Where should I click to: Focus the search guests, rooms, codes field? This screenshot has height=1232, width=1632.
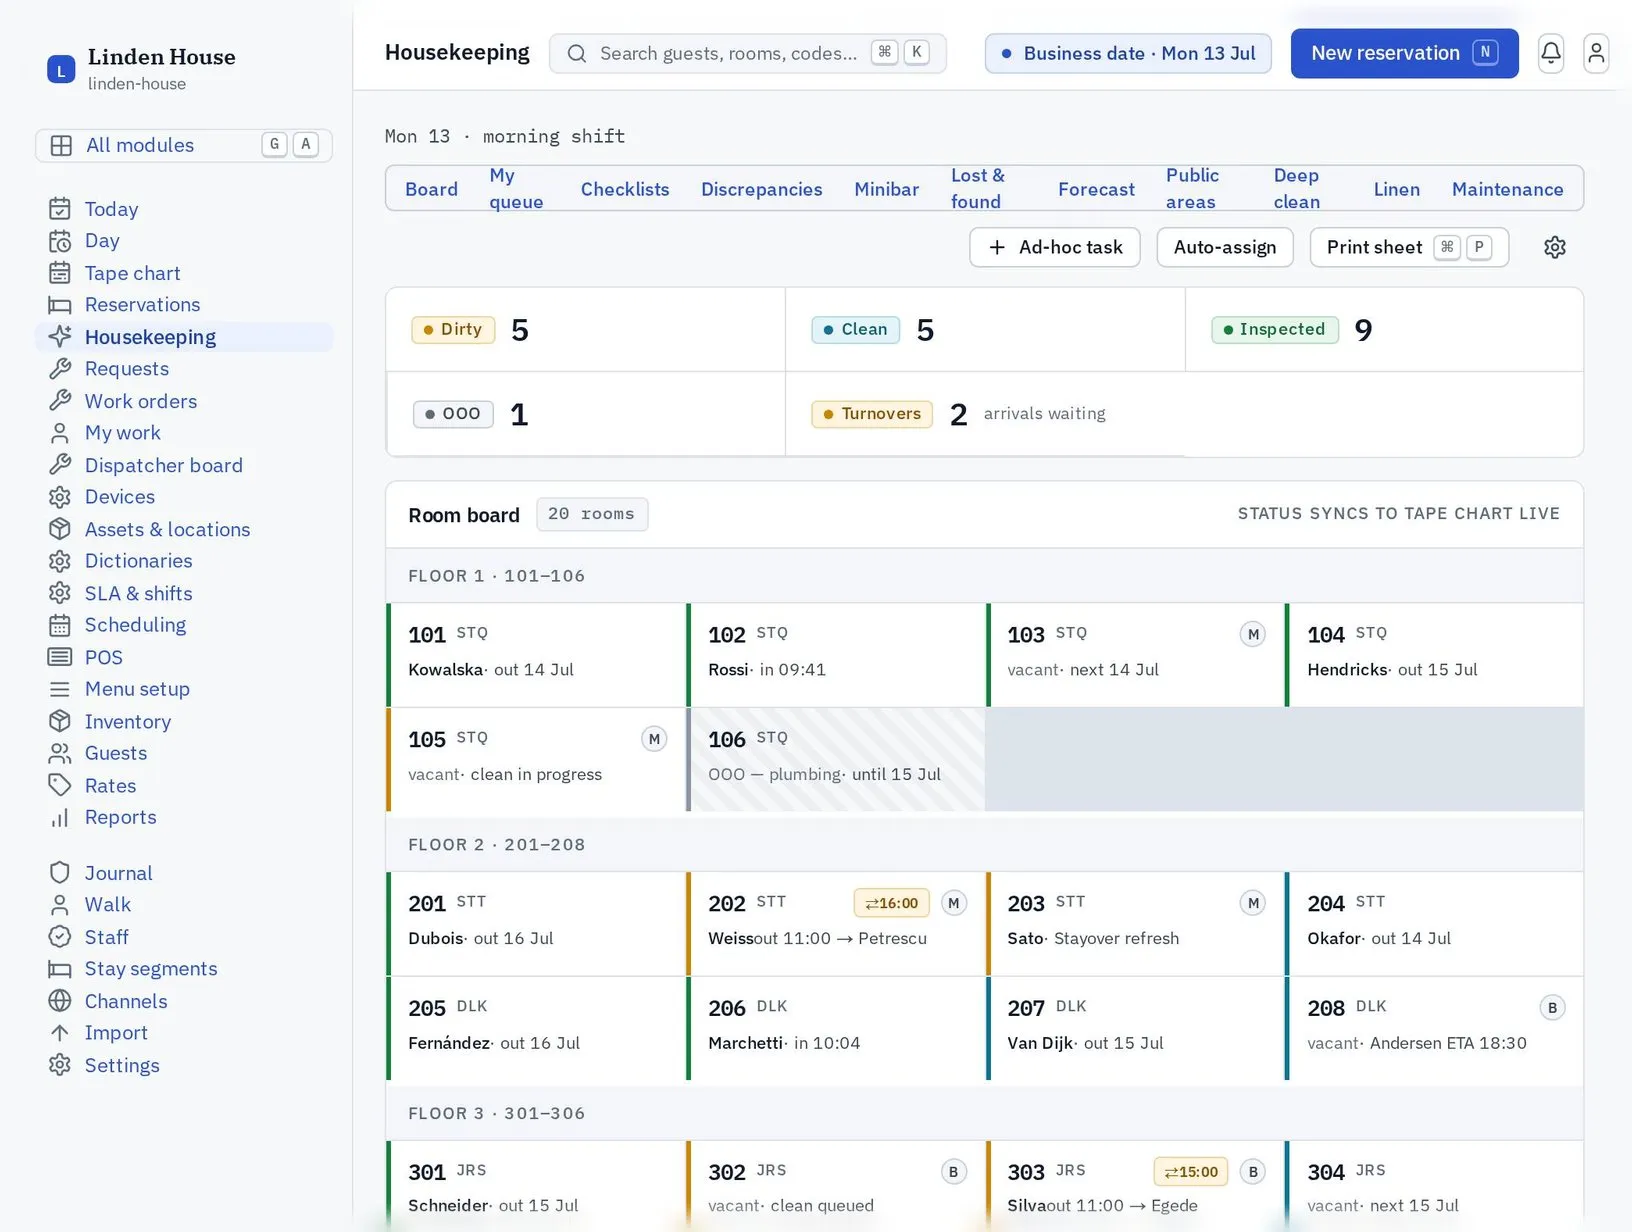coord(748,53)
